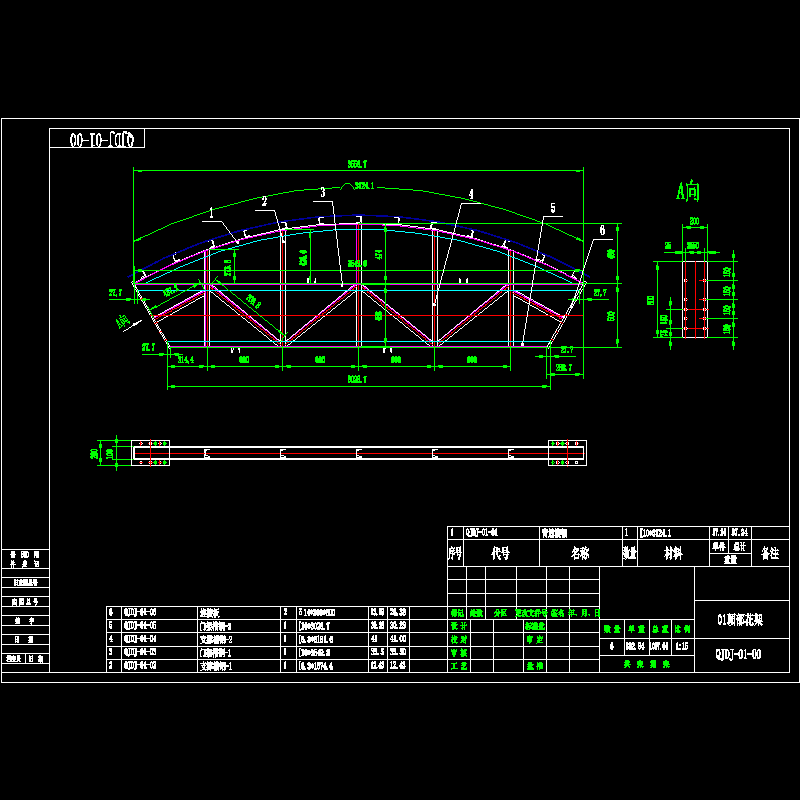This screenshot has height=800, width=800.
Task: Click part callout number 2
Action: (264, 201)
